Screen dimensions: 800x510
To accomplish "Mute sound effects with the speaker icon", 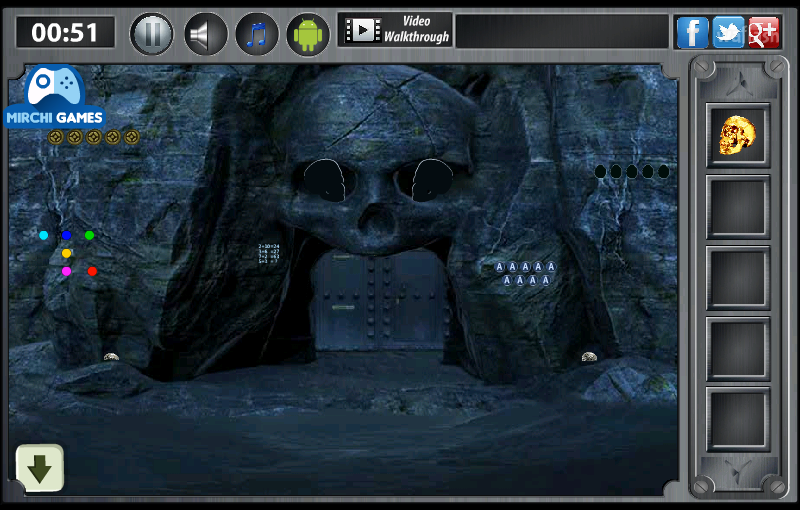I will (x=205, y=34).
